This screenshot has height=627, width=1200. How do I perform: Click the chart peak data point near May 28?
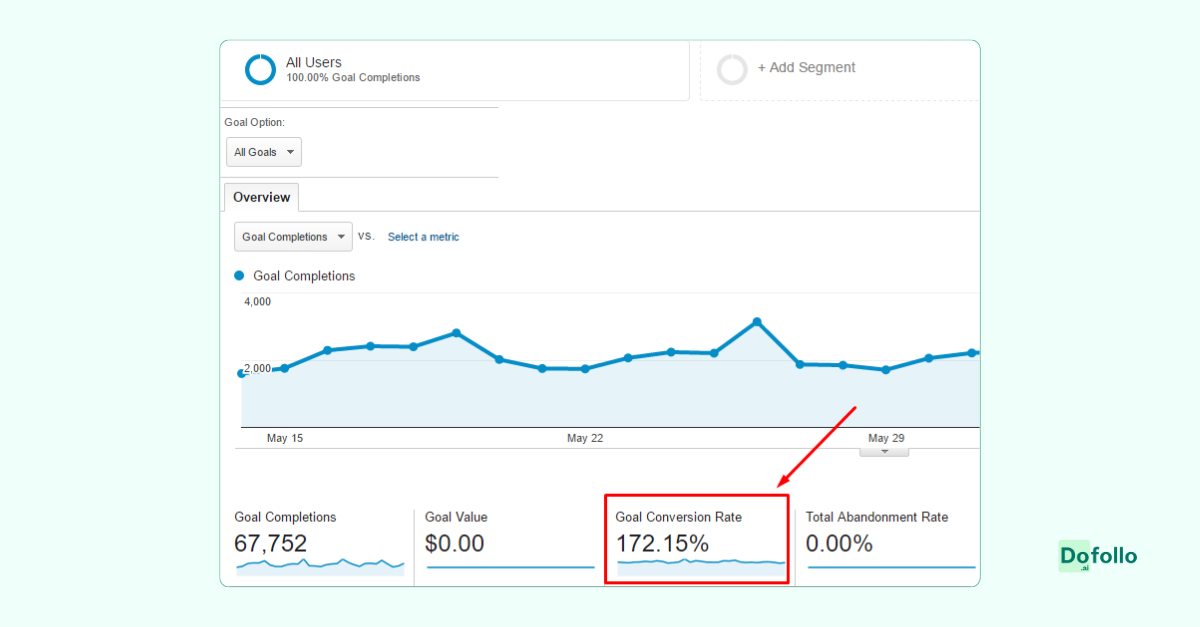tap(757, 321)
